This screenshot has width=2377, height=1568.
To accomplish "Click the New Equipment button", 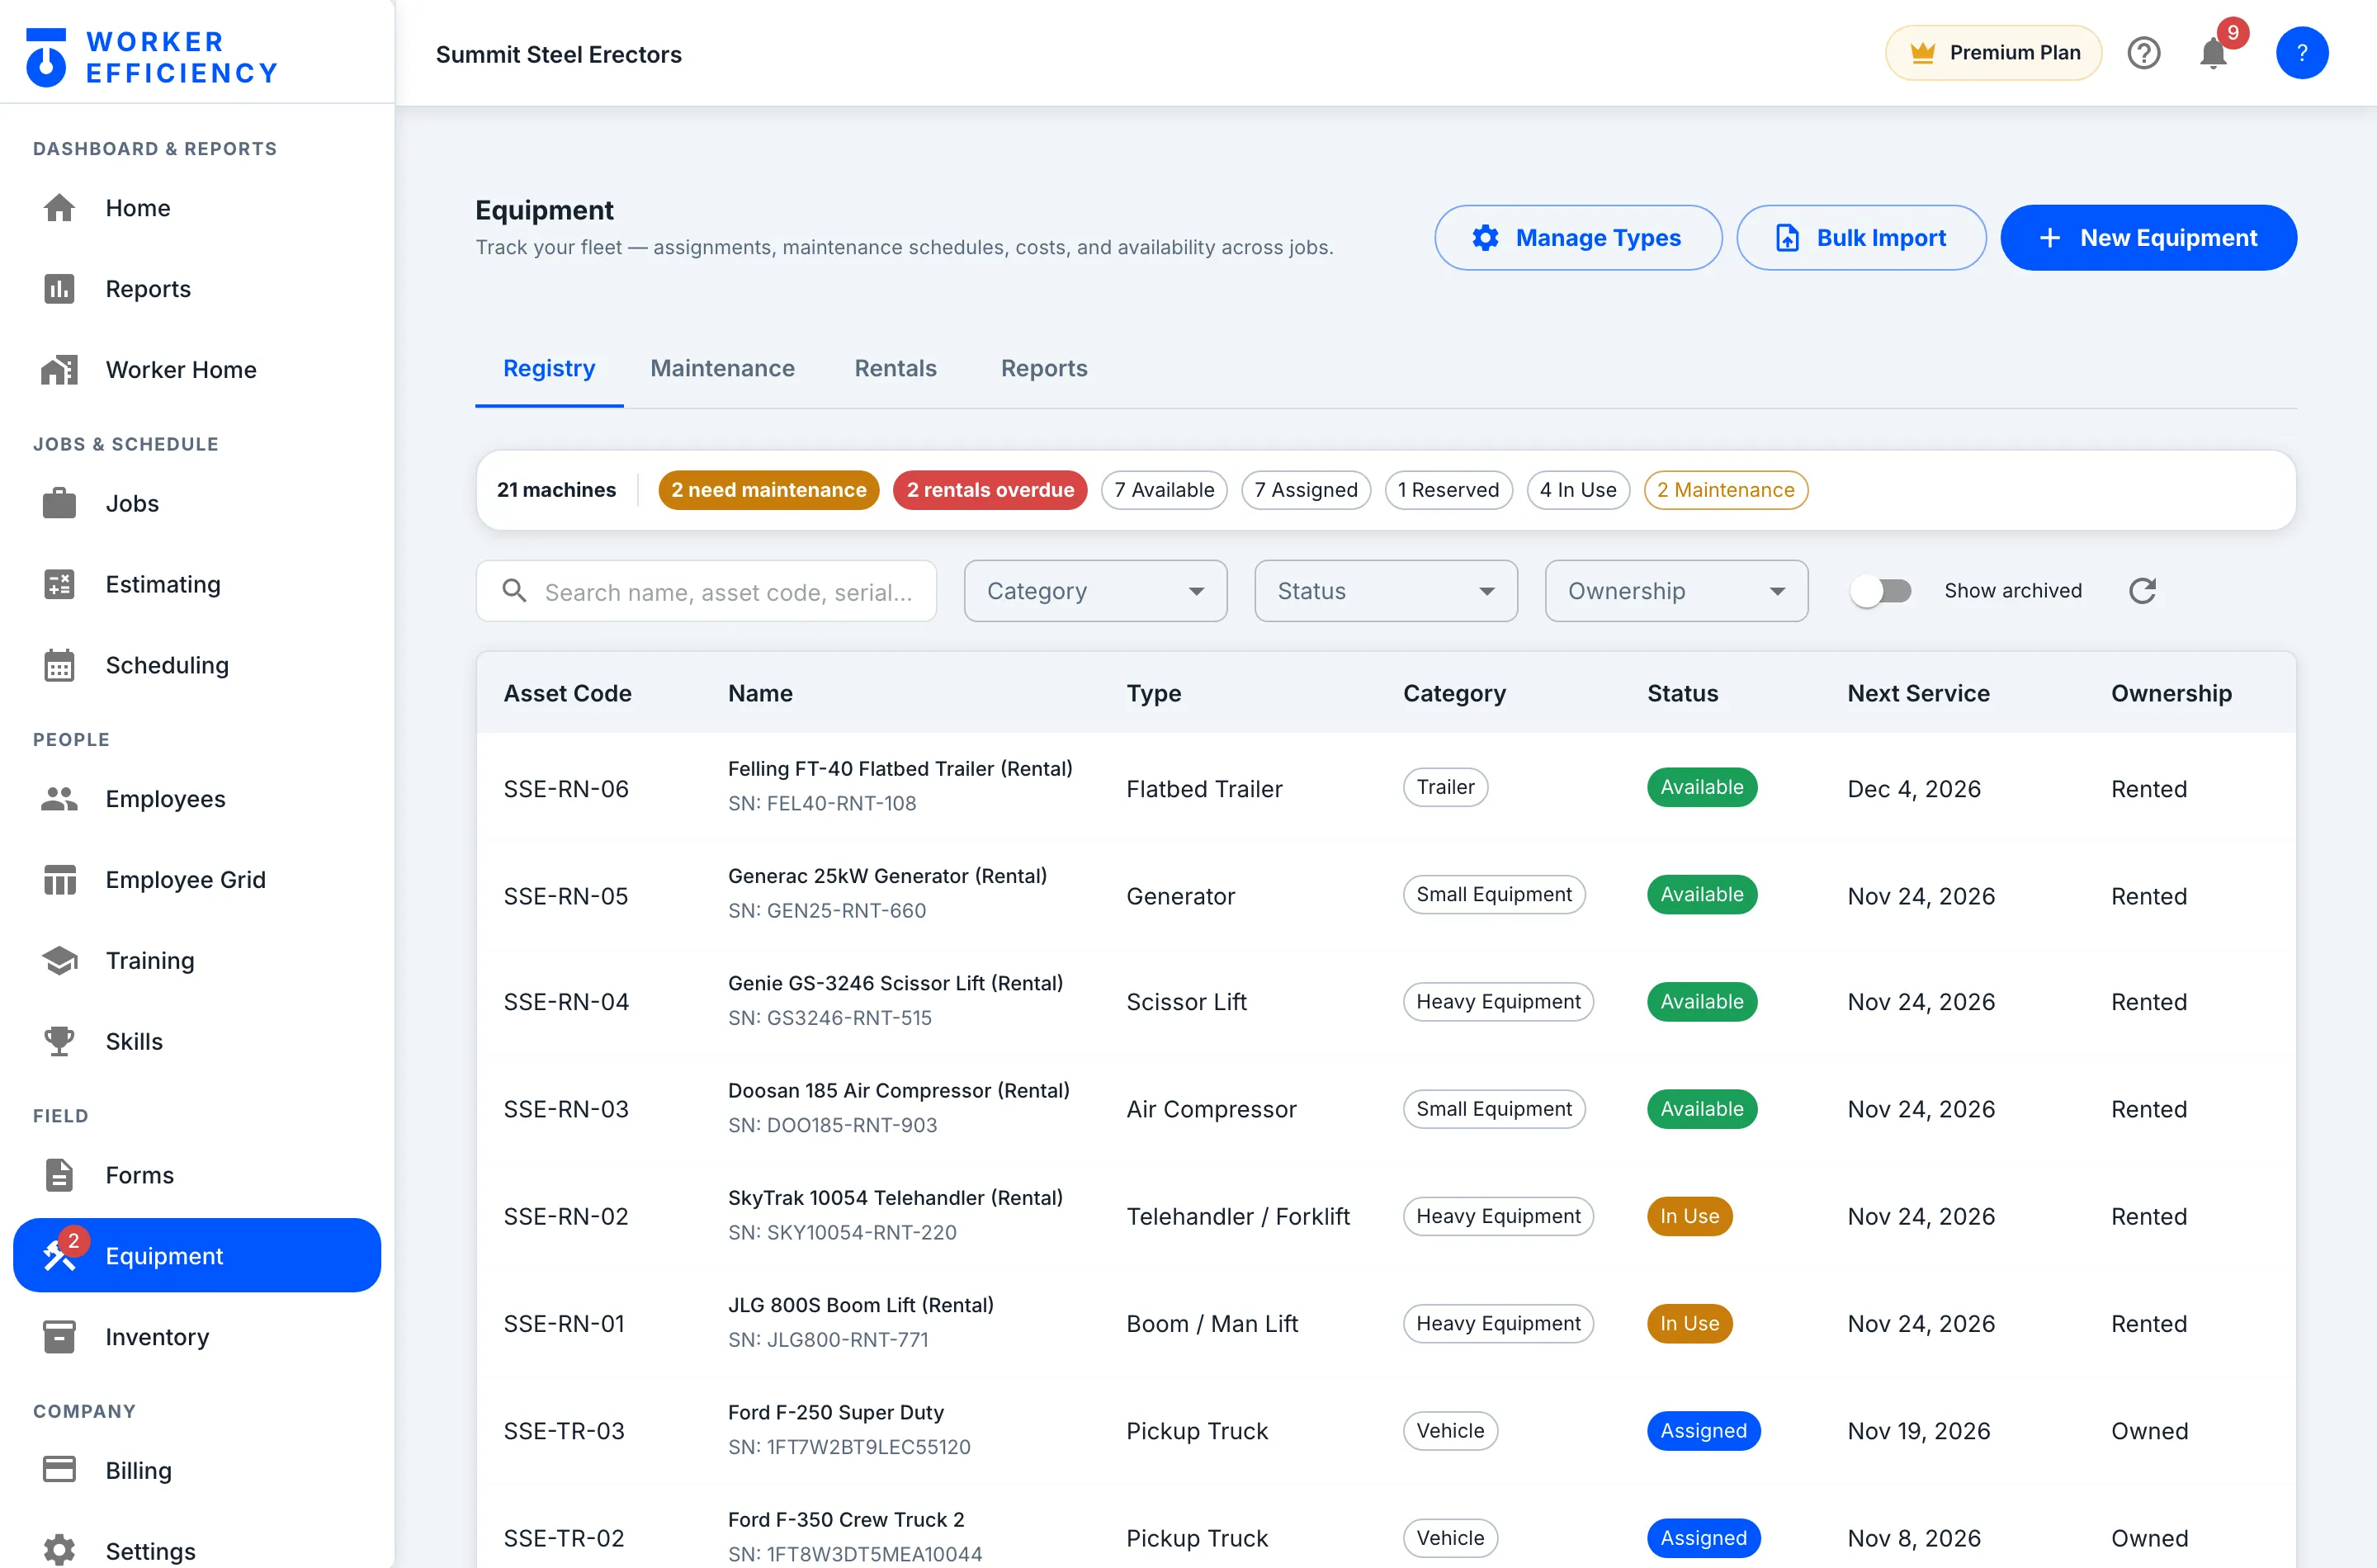I will [x=2148, y=238].
